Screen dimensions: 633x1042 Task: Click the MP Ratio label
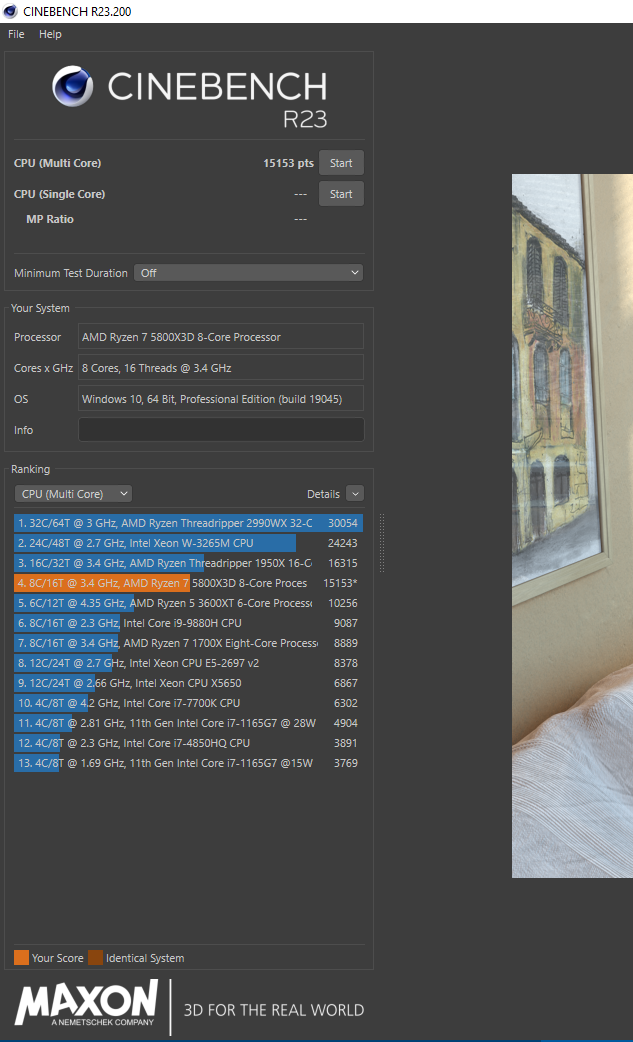tap(50, 219)
